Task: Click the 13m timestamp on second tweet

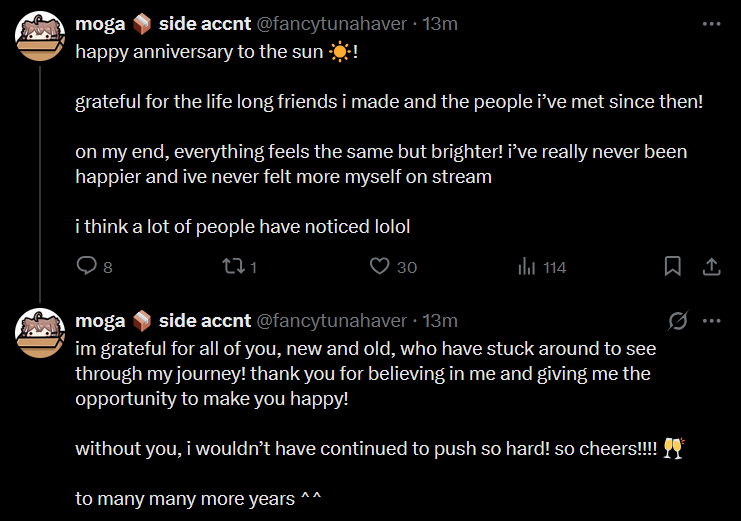Action: point(440,321)
